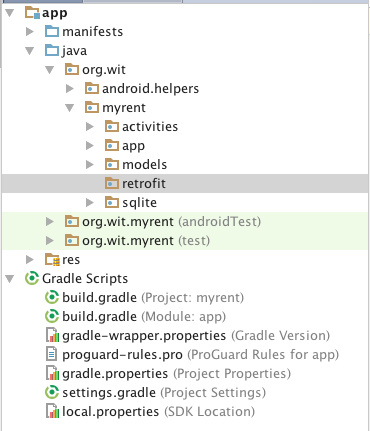Screen dimensions: 370x431
Task: Click package icon of app under myrent
Action: [x=112, y=145]
